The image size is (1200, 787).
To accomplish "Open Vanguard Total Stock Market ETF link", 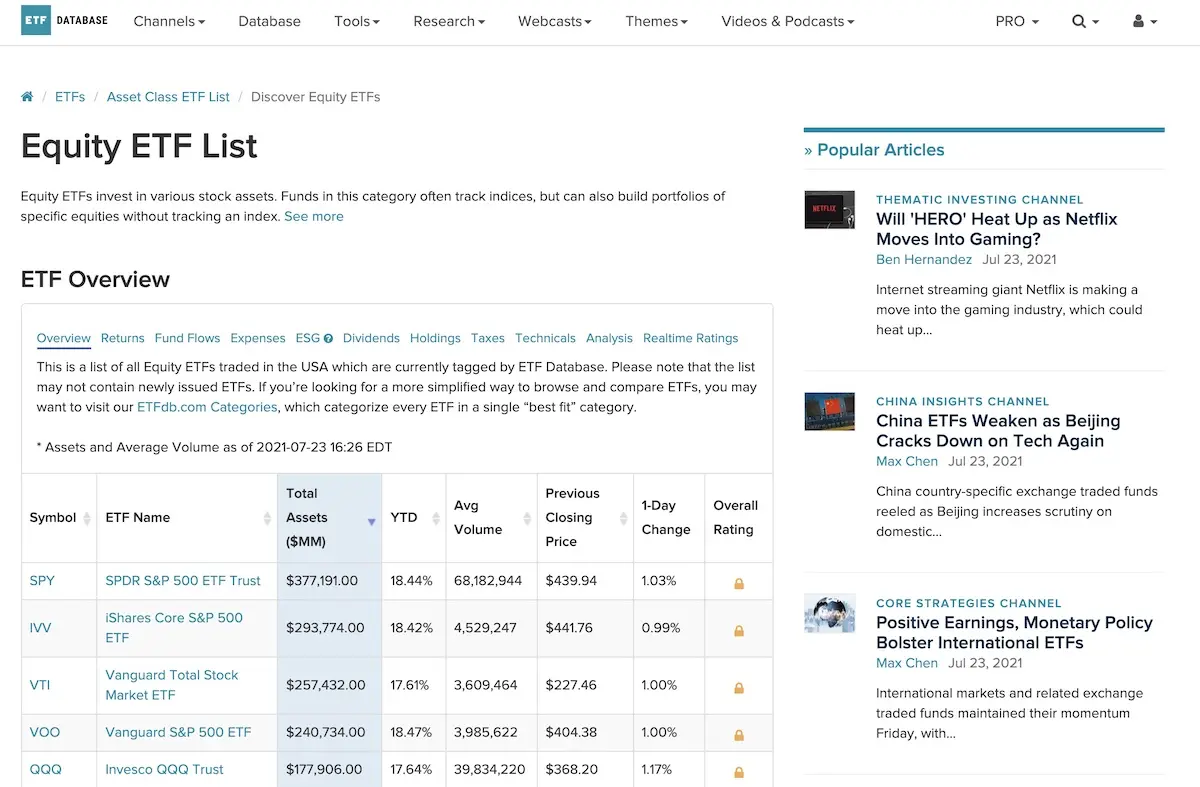I will point(172,685).
